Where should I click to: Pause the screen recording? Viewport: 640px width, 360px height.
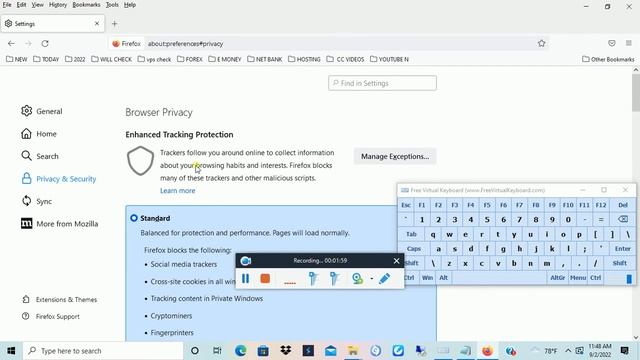click(x=245, y=278)
